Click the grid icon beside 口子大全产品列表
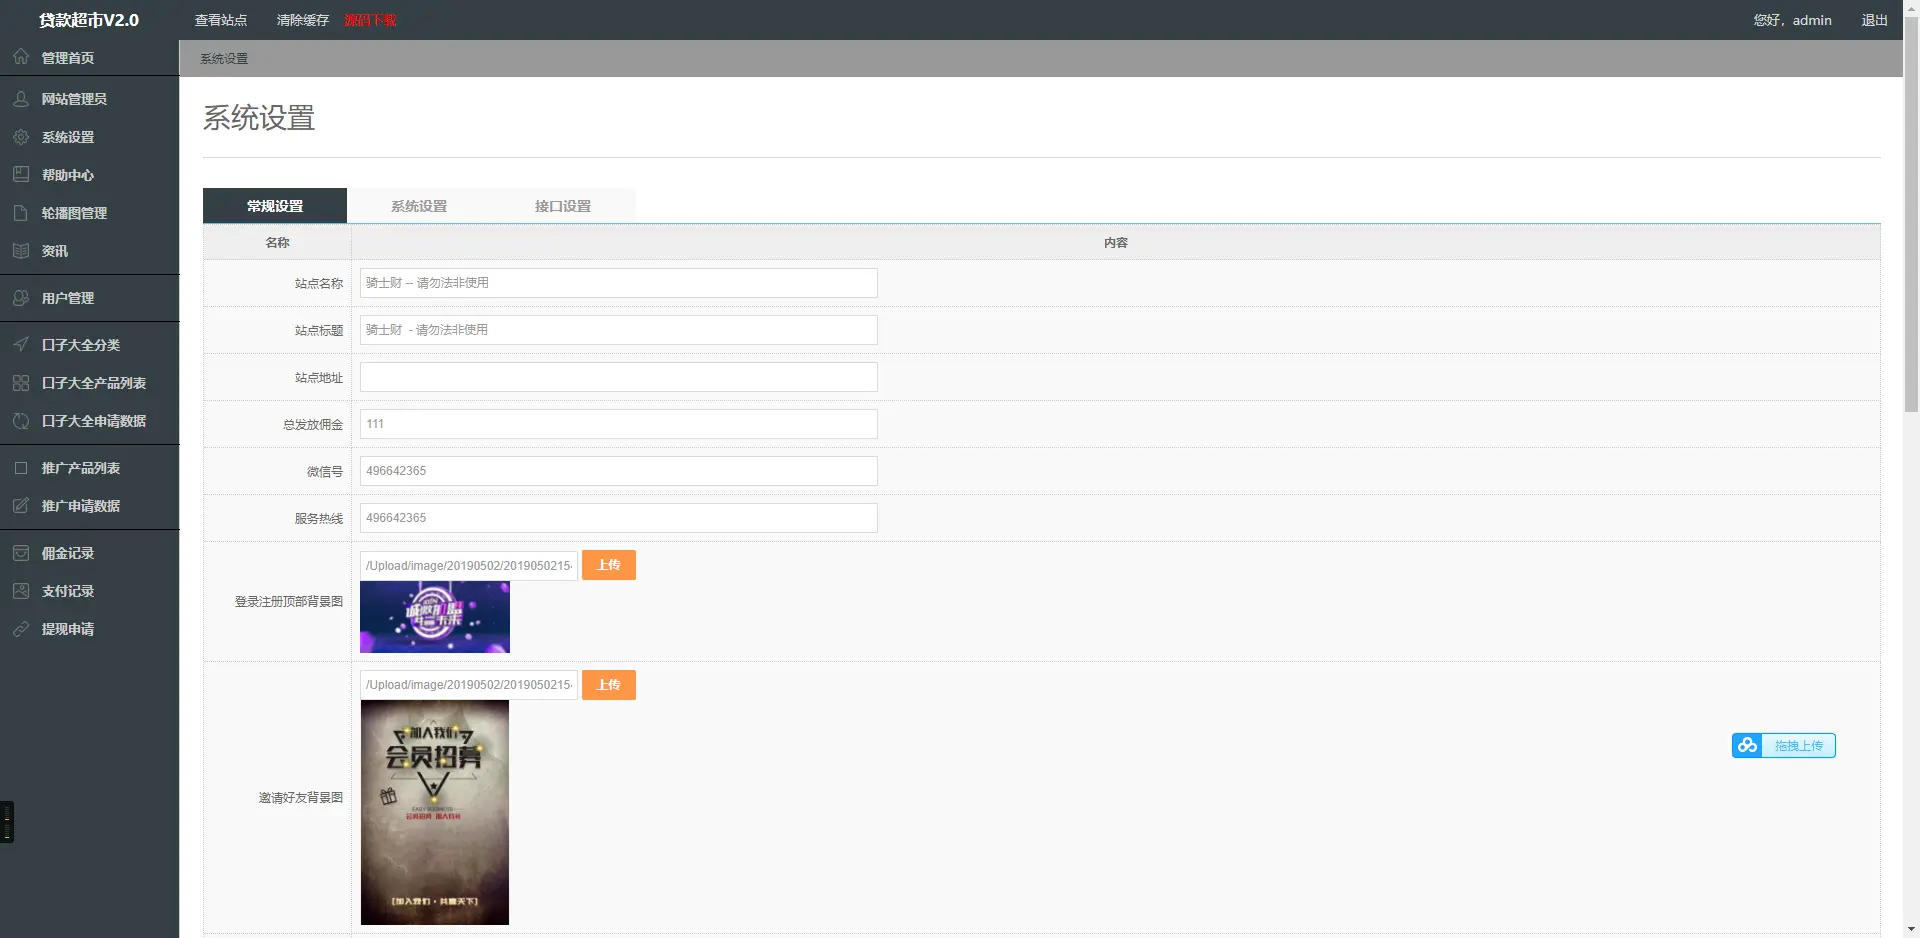1920x938 pixels. click(x=21, y=383)
